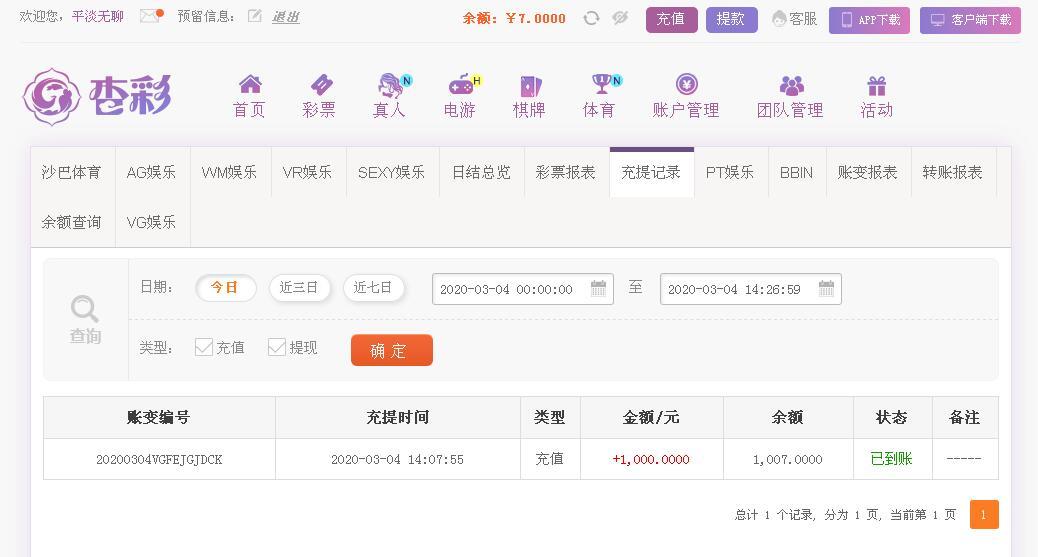Switch to 彩票报表 tab
Image resolution: width=1038 pixels, height=557 pixels.
point(566,172)
